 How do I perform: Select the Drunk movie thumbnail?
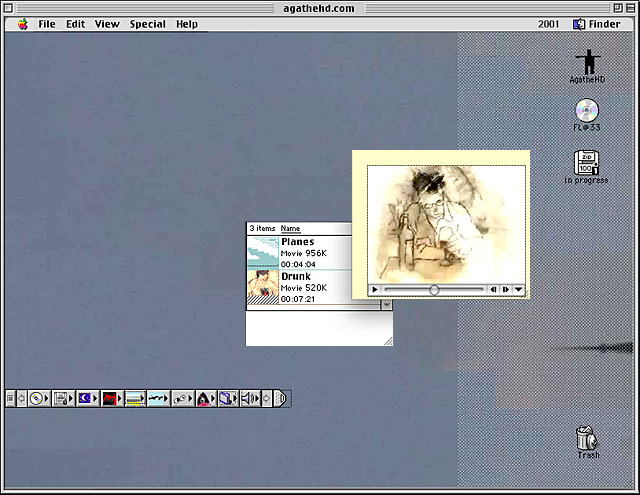[263, 286]
